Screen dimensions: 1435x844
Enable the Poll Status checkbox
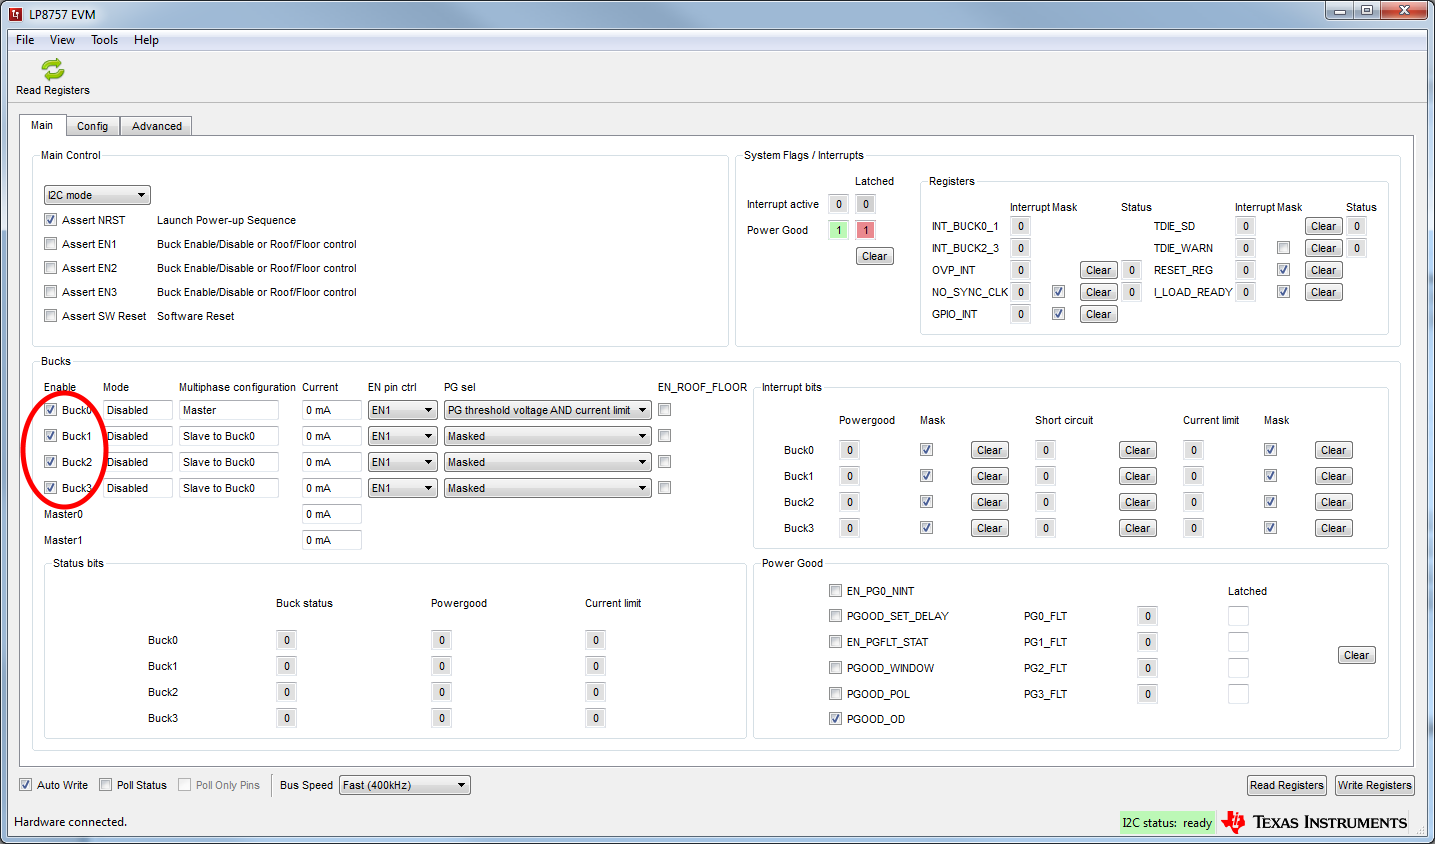(105, 785)
